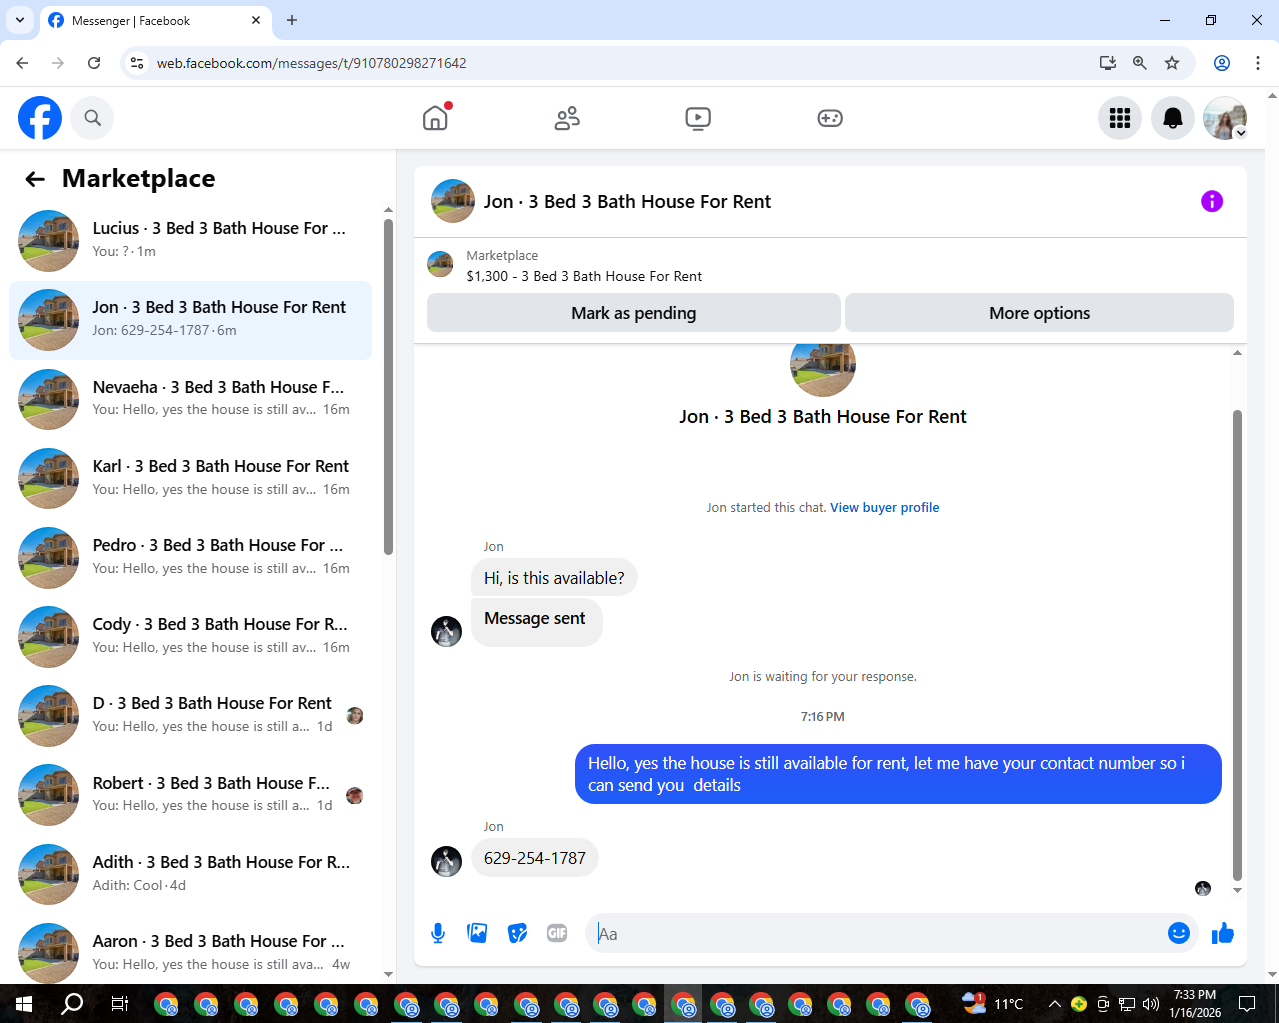Open Robert conversation

190,795
